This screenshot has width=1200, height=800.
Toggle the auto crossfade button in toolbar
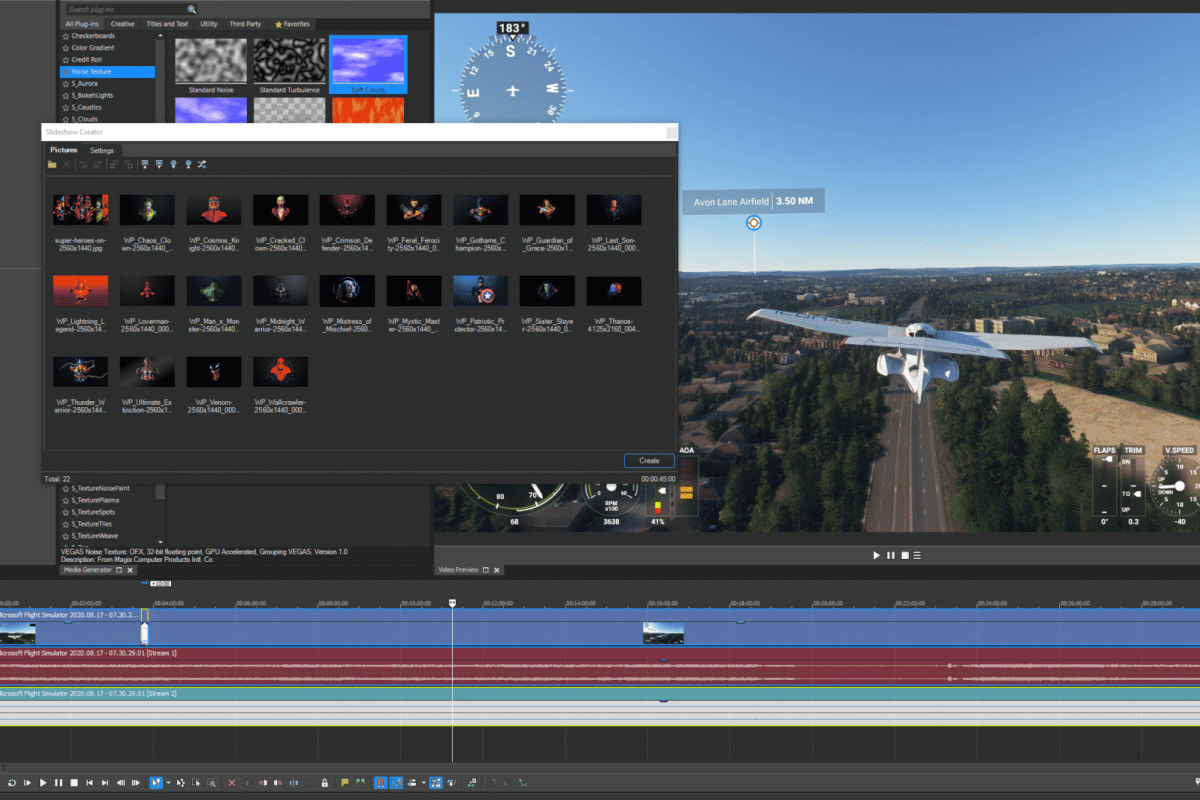pyautogui.click(x=397, y=782)
